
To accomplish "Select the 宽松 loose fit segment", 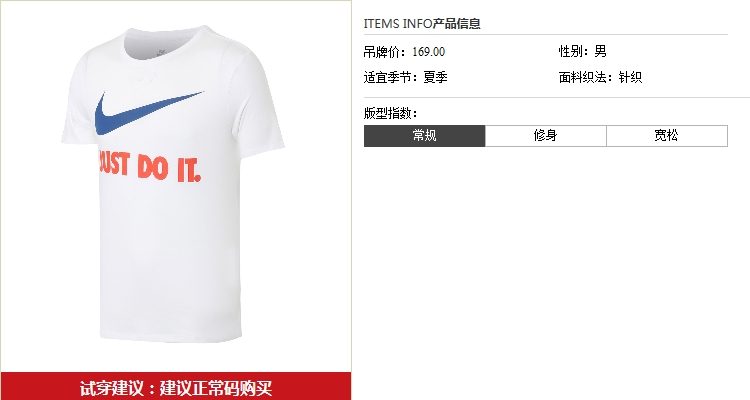I will (x=667, y=136).
